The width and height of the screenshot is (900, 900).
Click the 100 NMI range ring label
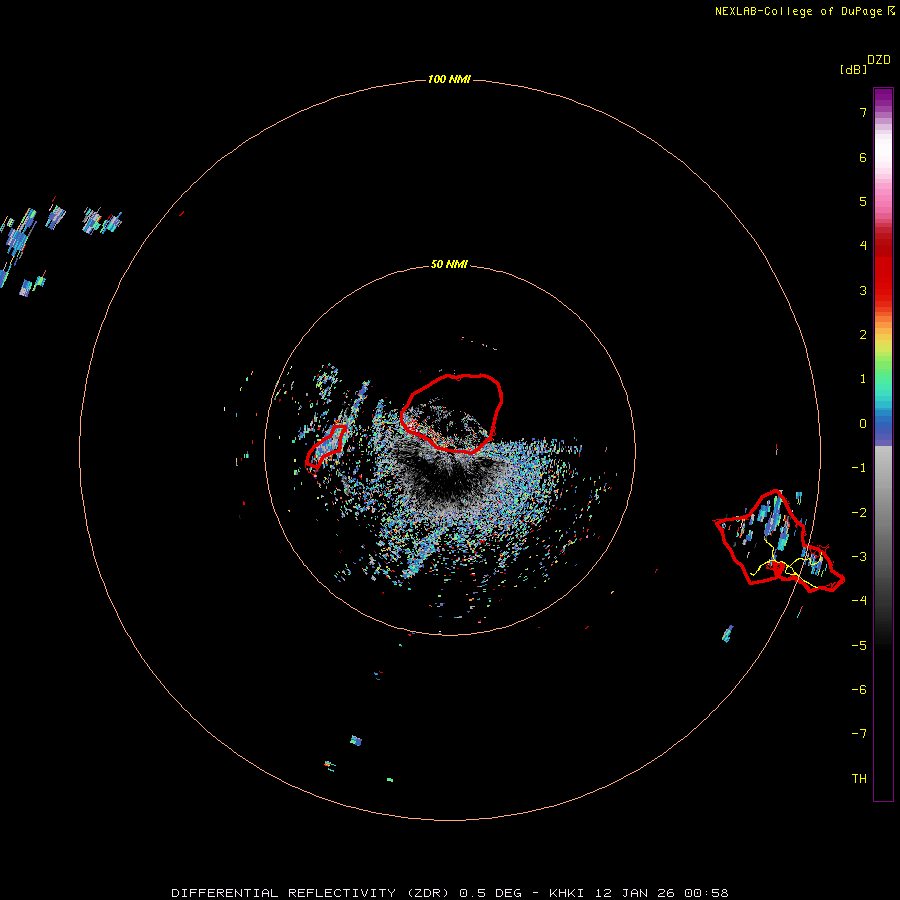coord(449,79)
